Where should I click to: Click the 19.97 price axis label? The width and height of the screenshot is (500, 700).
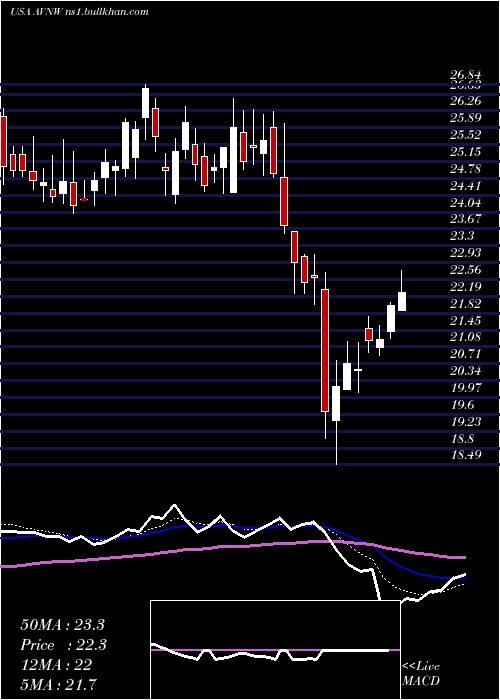click(465, 388)
